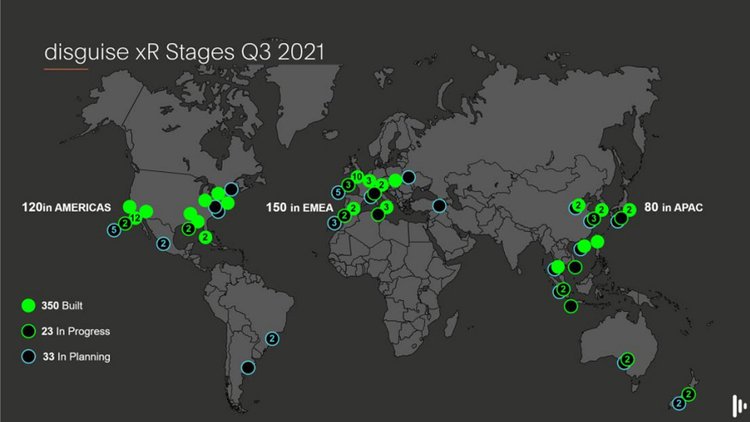Click the black planning marker in Argentina
The height and width of the screenshot is (422, 750).
[248, 367]
